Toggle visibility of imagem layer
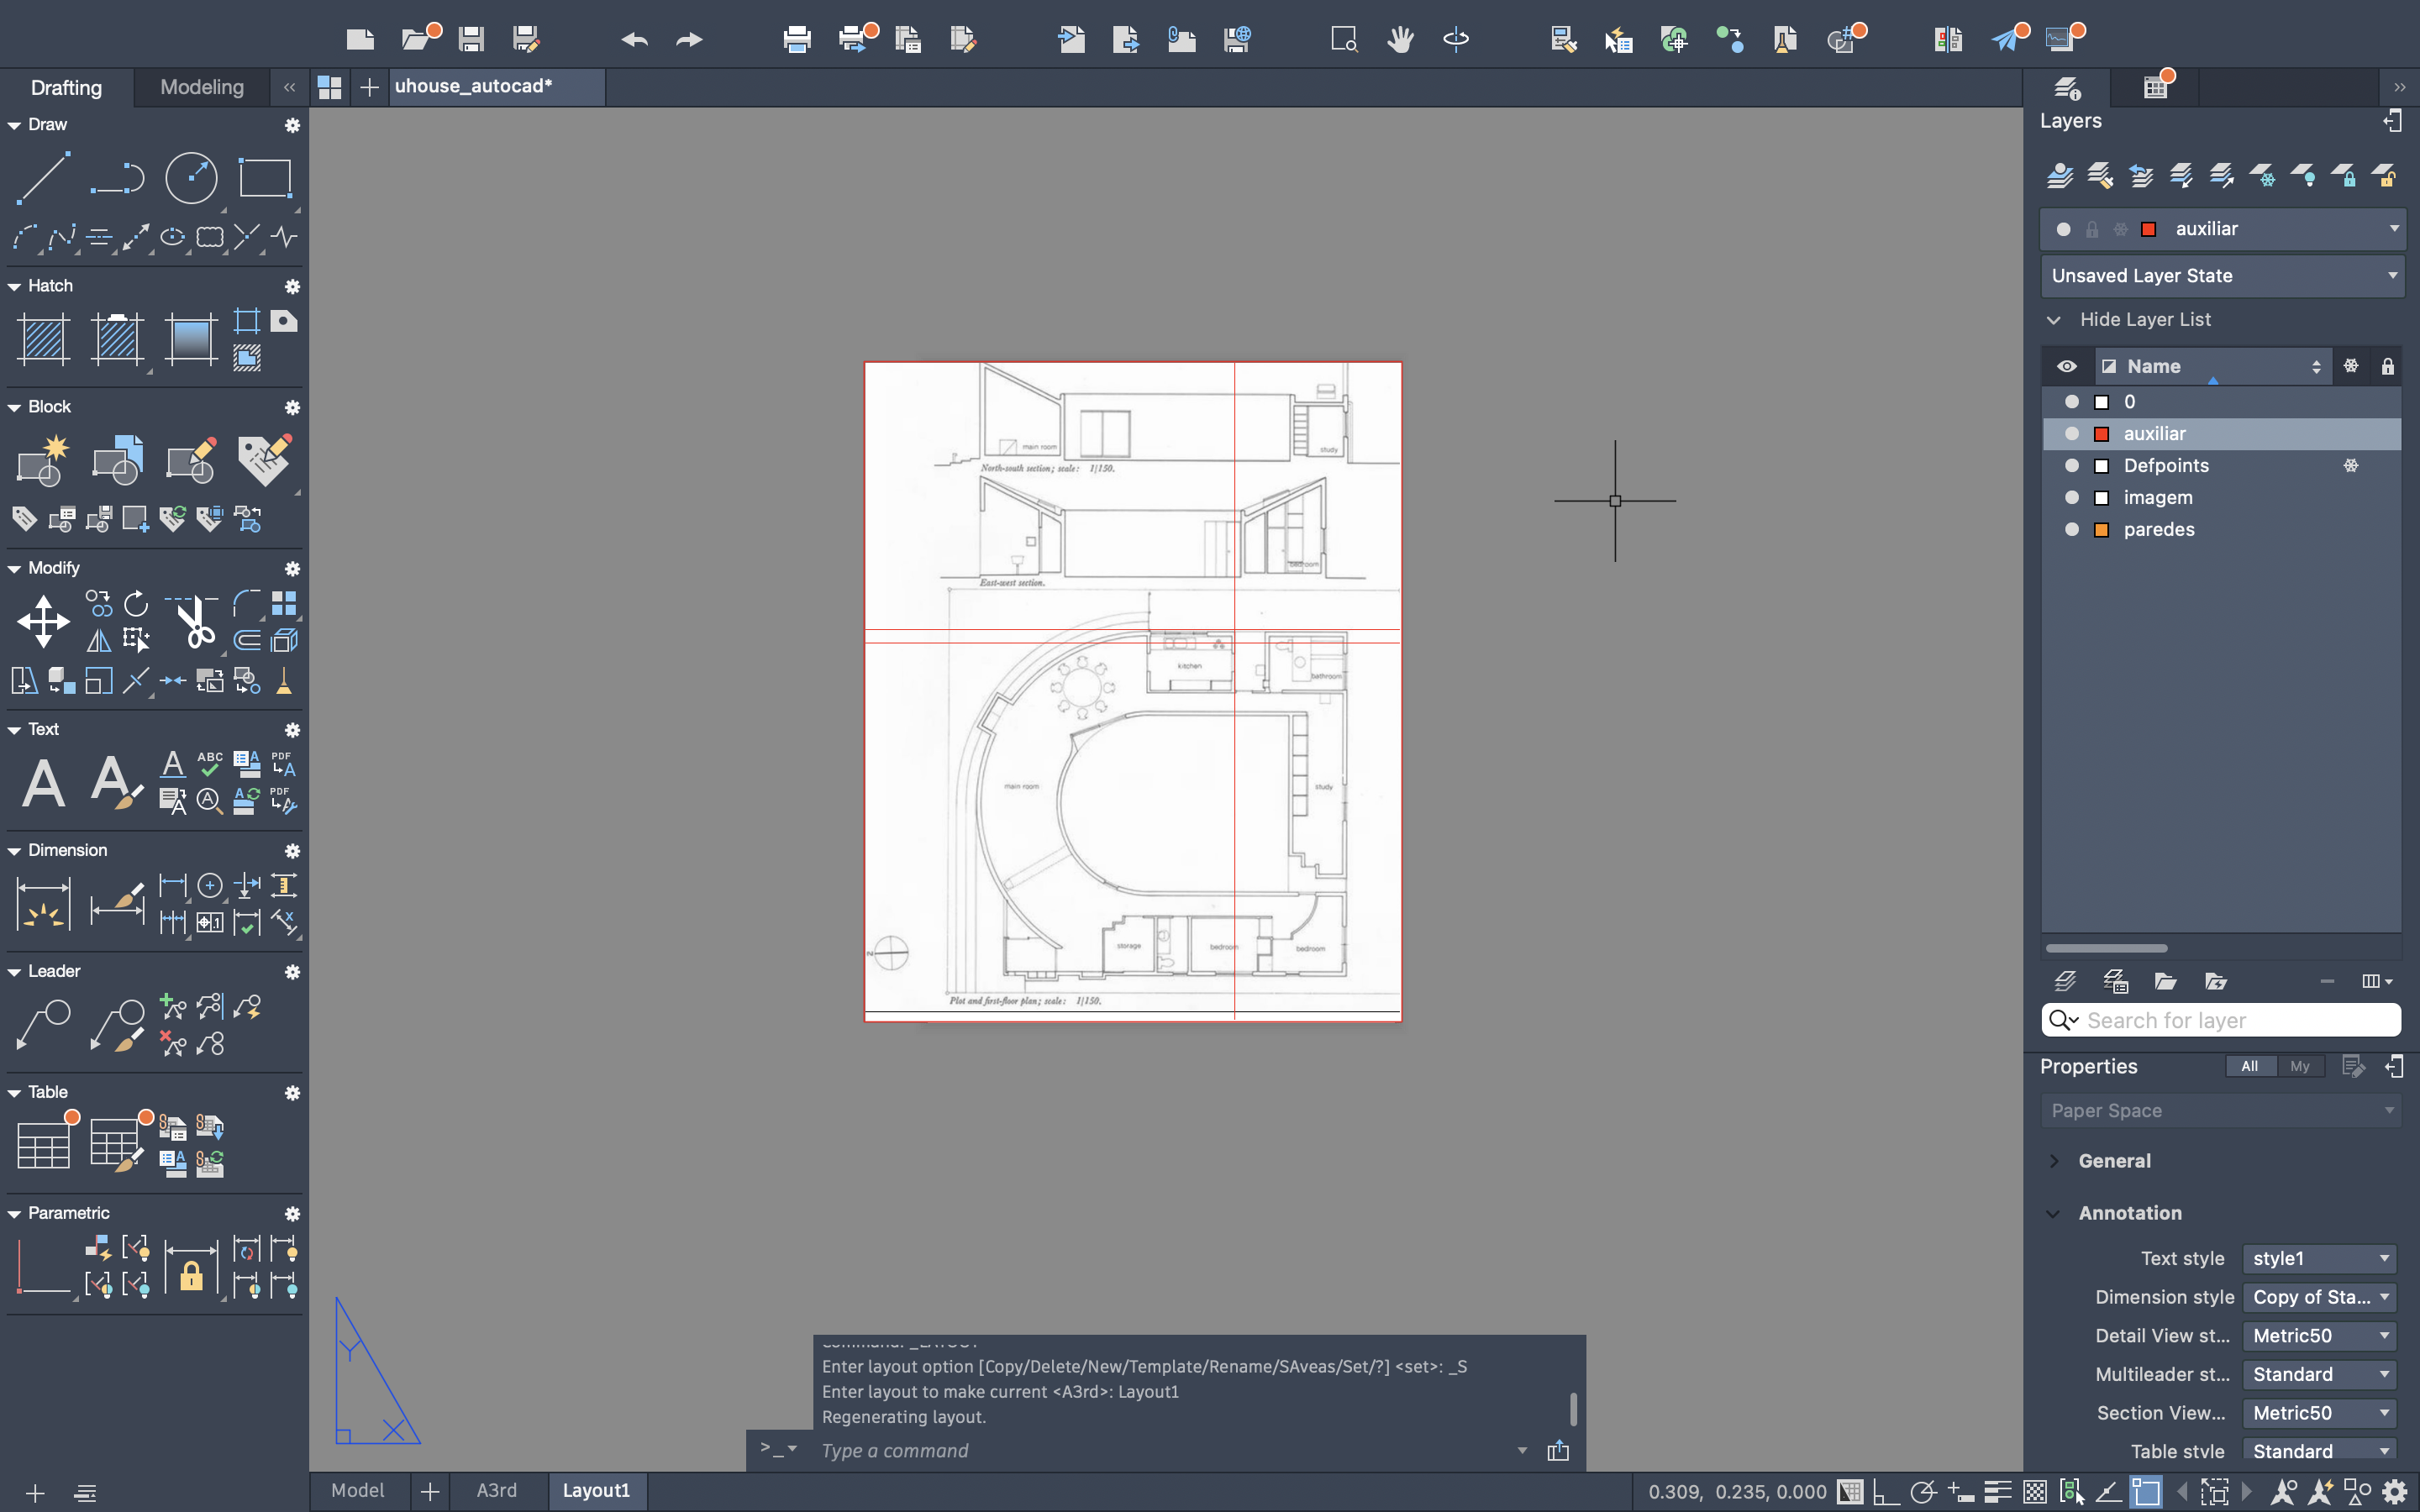 click(x=2071, y=497)
